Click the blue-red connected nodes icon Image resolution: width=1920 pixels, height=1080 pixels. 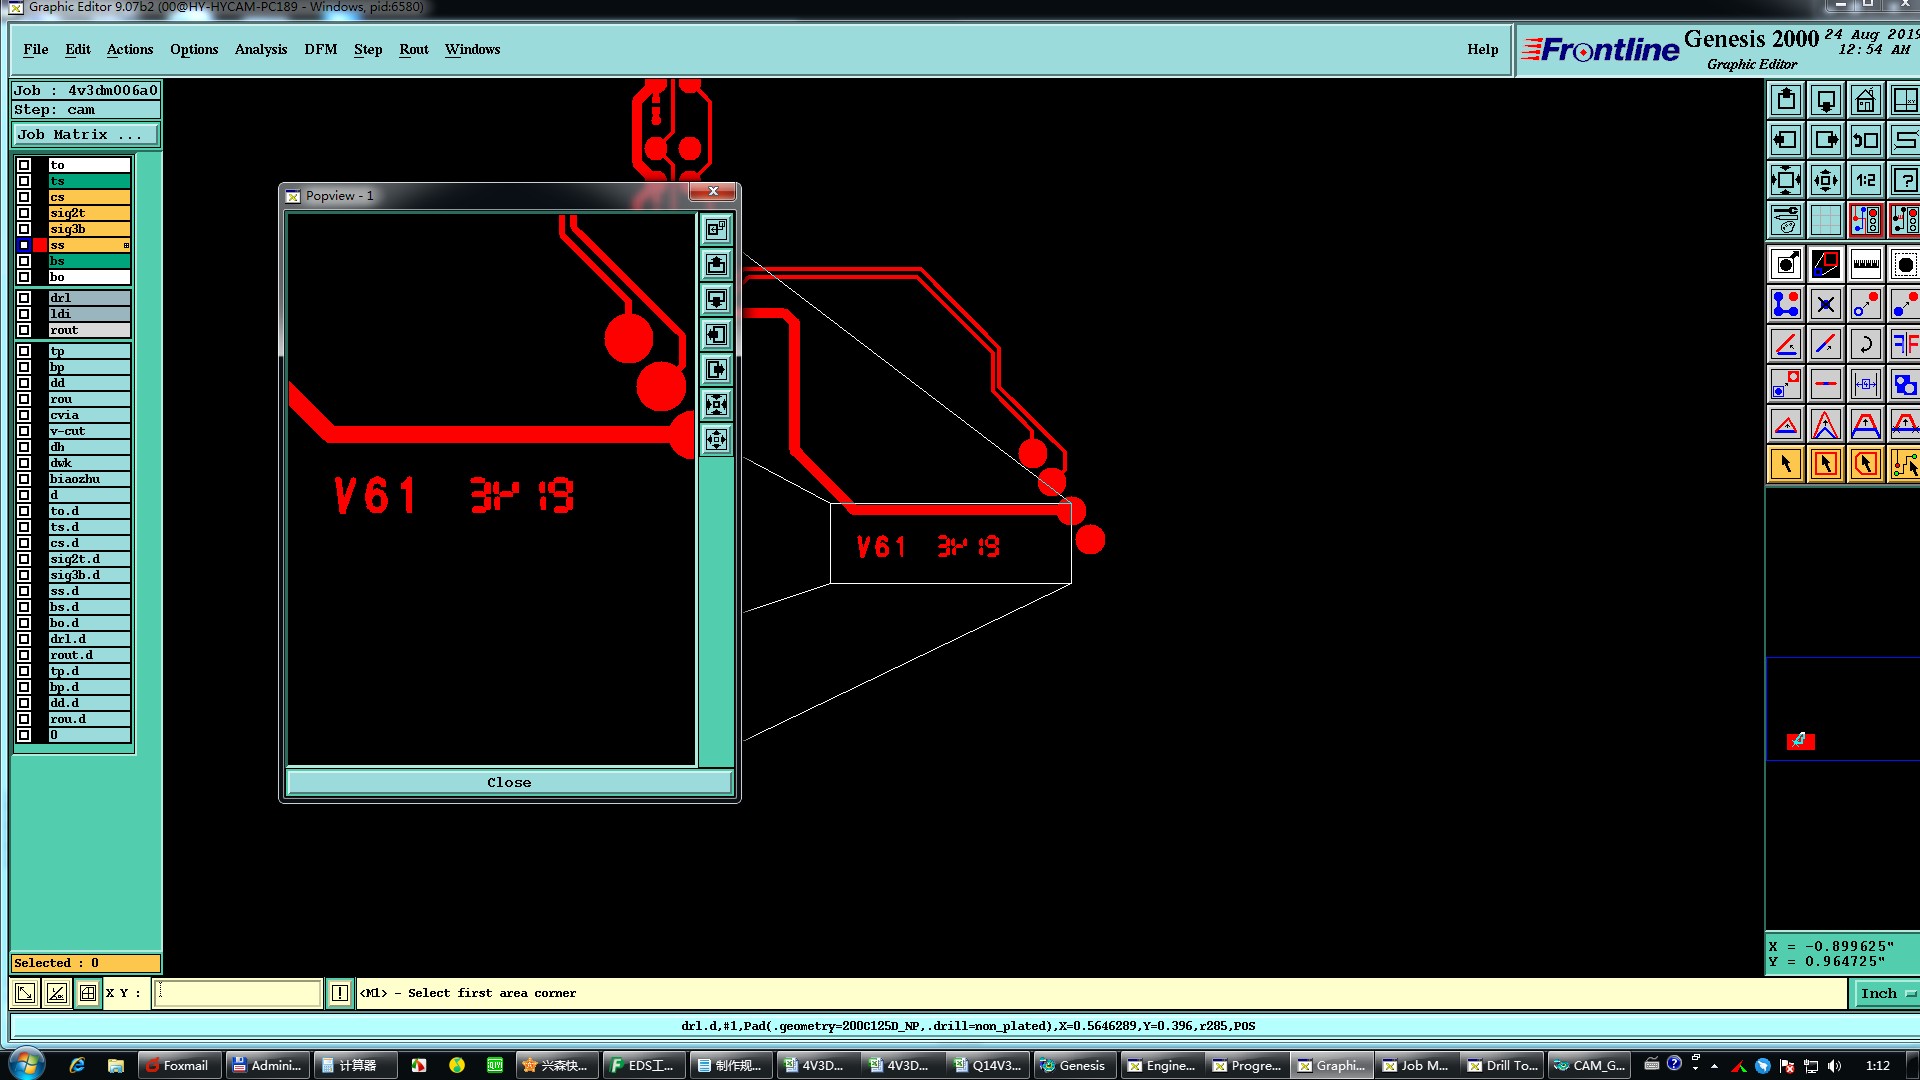(x=1786, y=304)
